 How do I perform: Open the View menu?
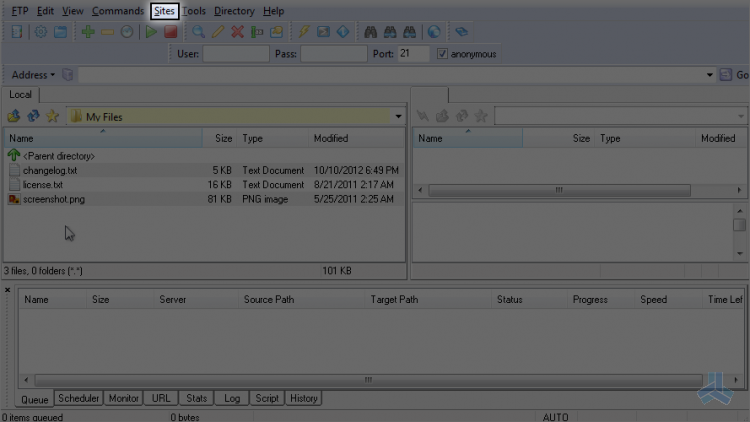click(73, 11)
